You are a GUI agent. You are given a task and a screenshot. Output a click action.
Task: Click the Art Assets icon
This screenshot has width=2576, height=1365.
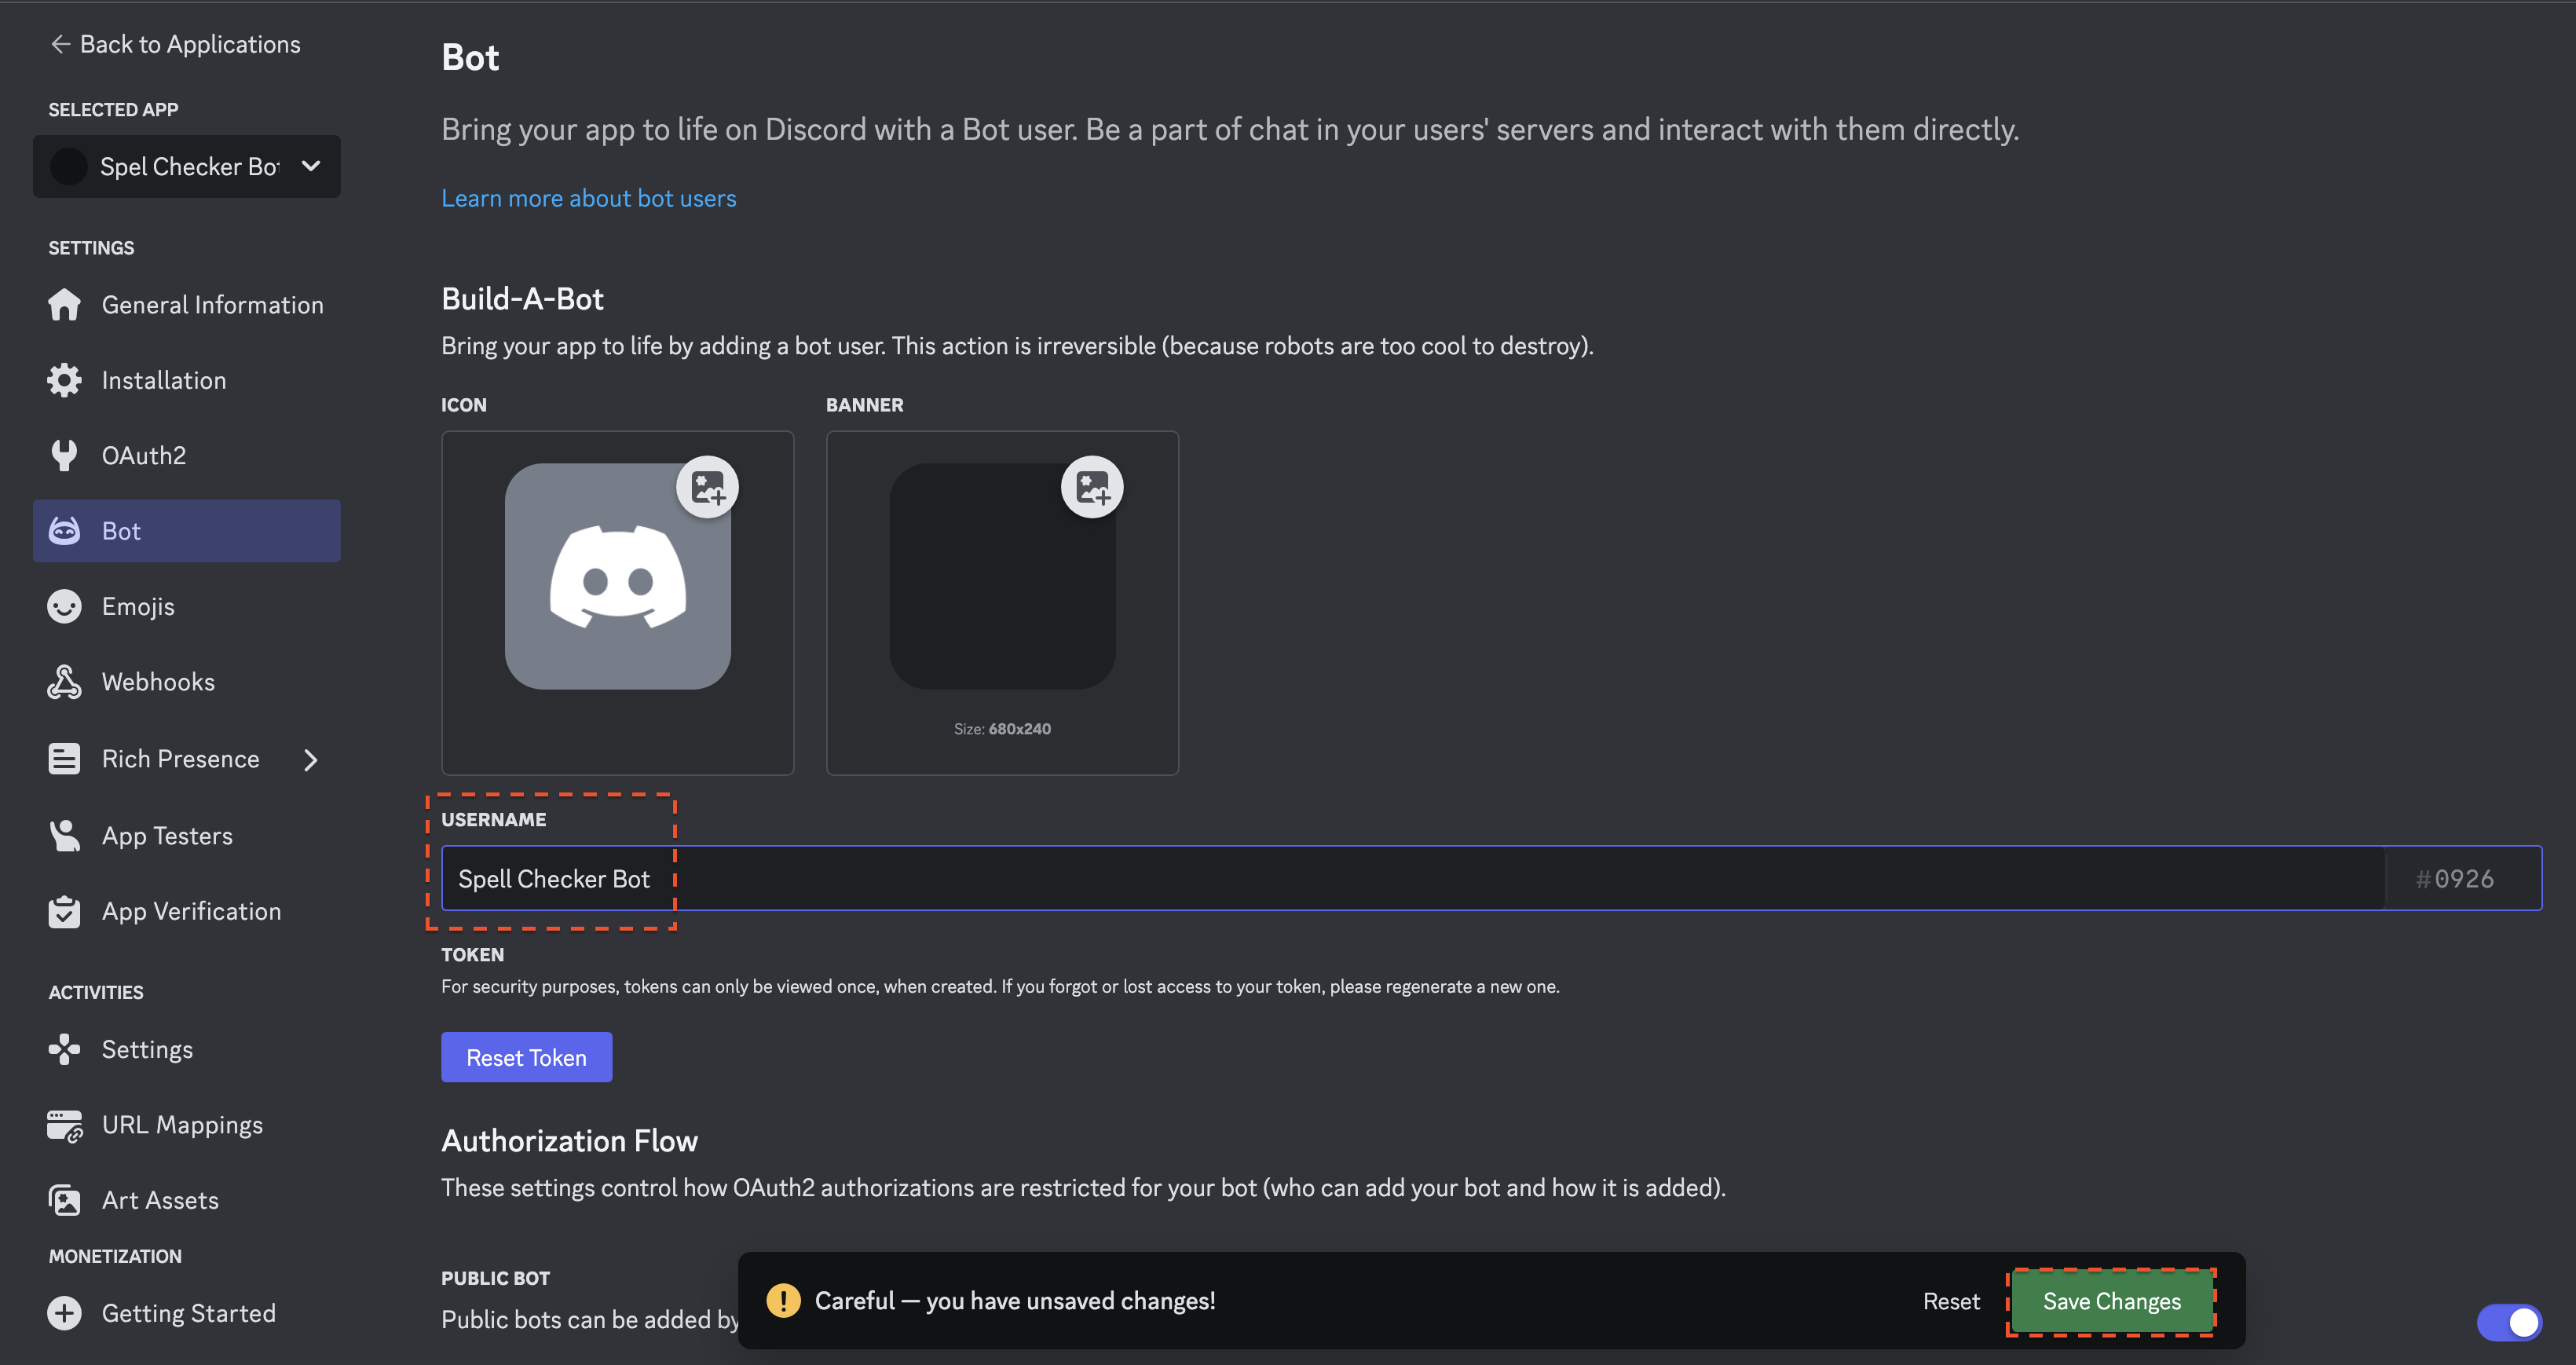point(64,1200)
